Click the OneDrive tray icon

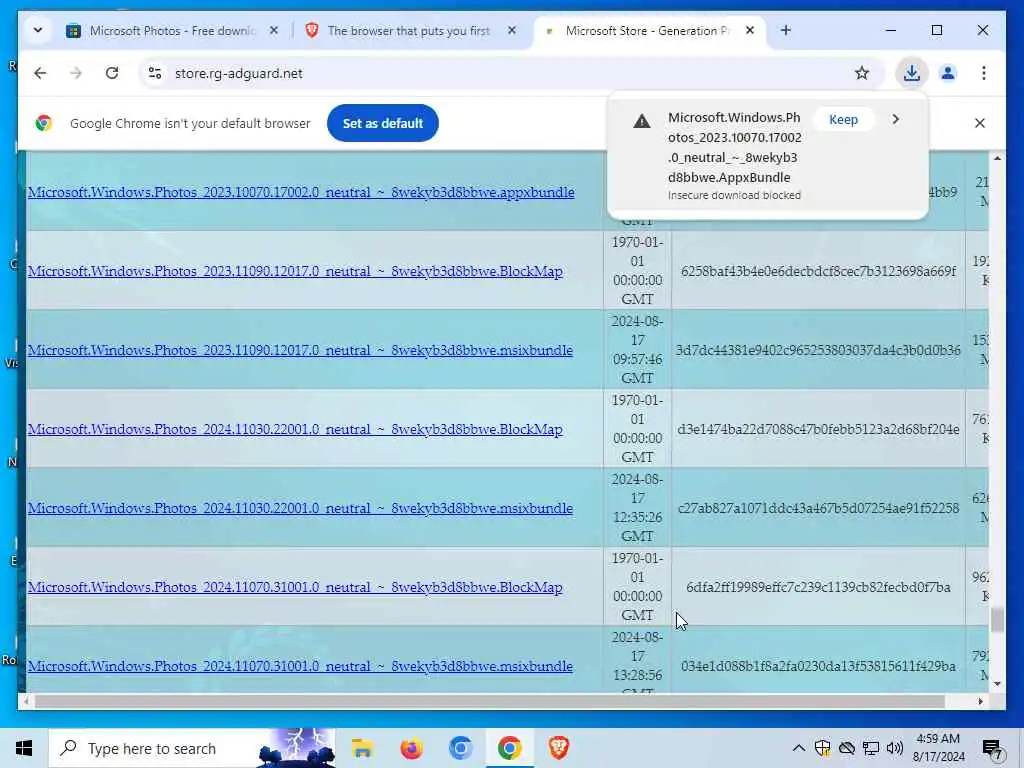tap(846, 748)
